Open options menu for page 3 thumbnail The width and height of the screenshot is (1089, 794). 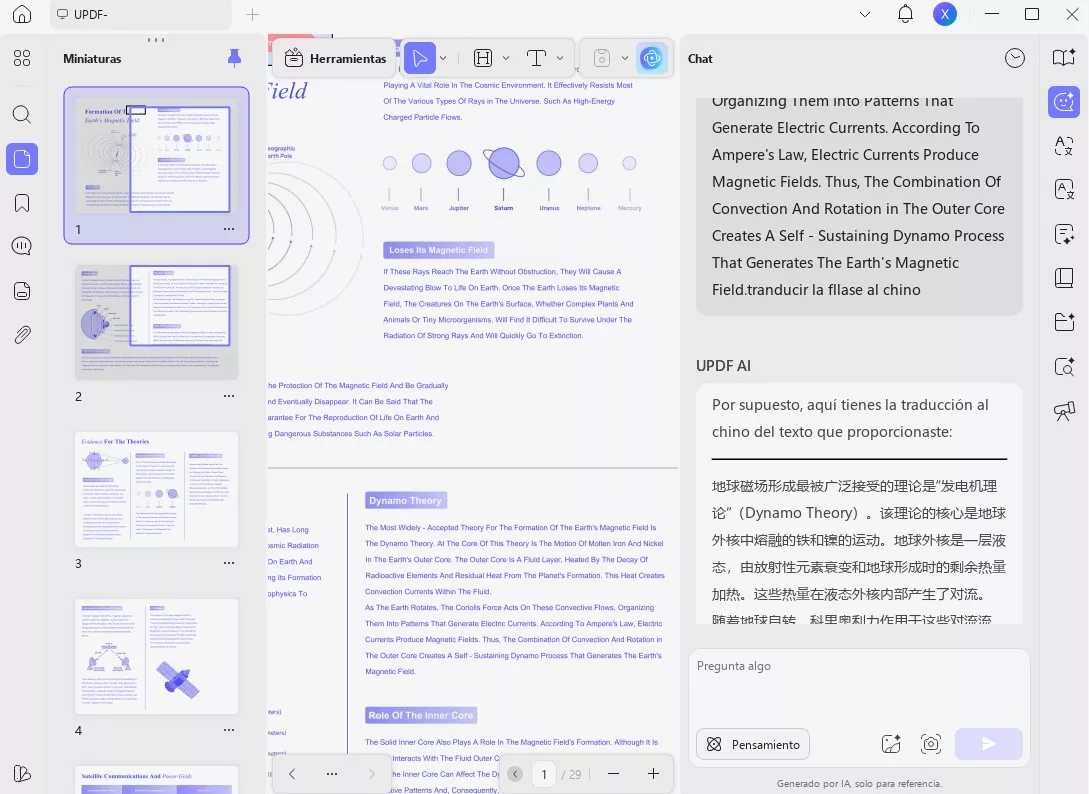(229, 563)
